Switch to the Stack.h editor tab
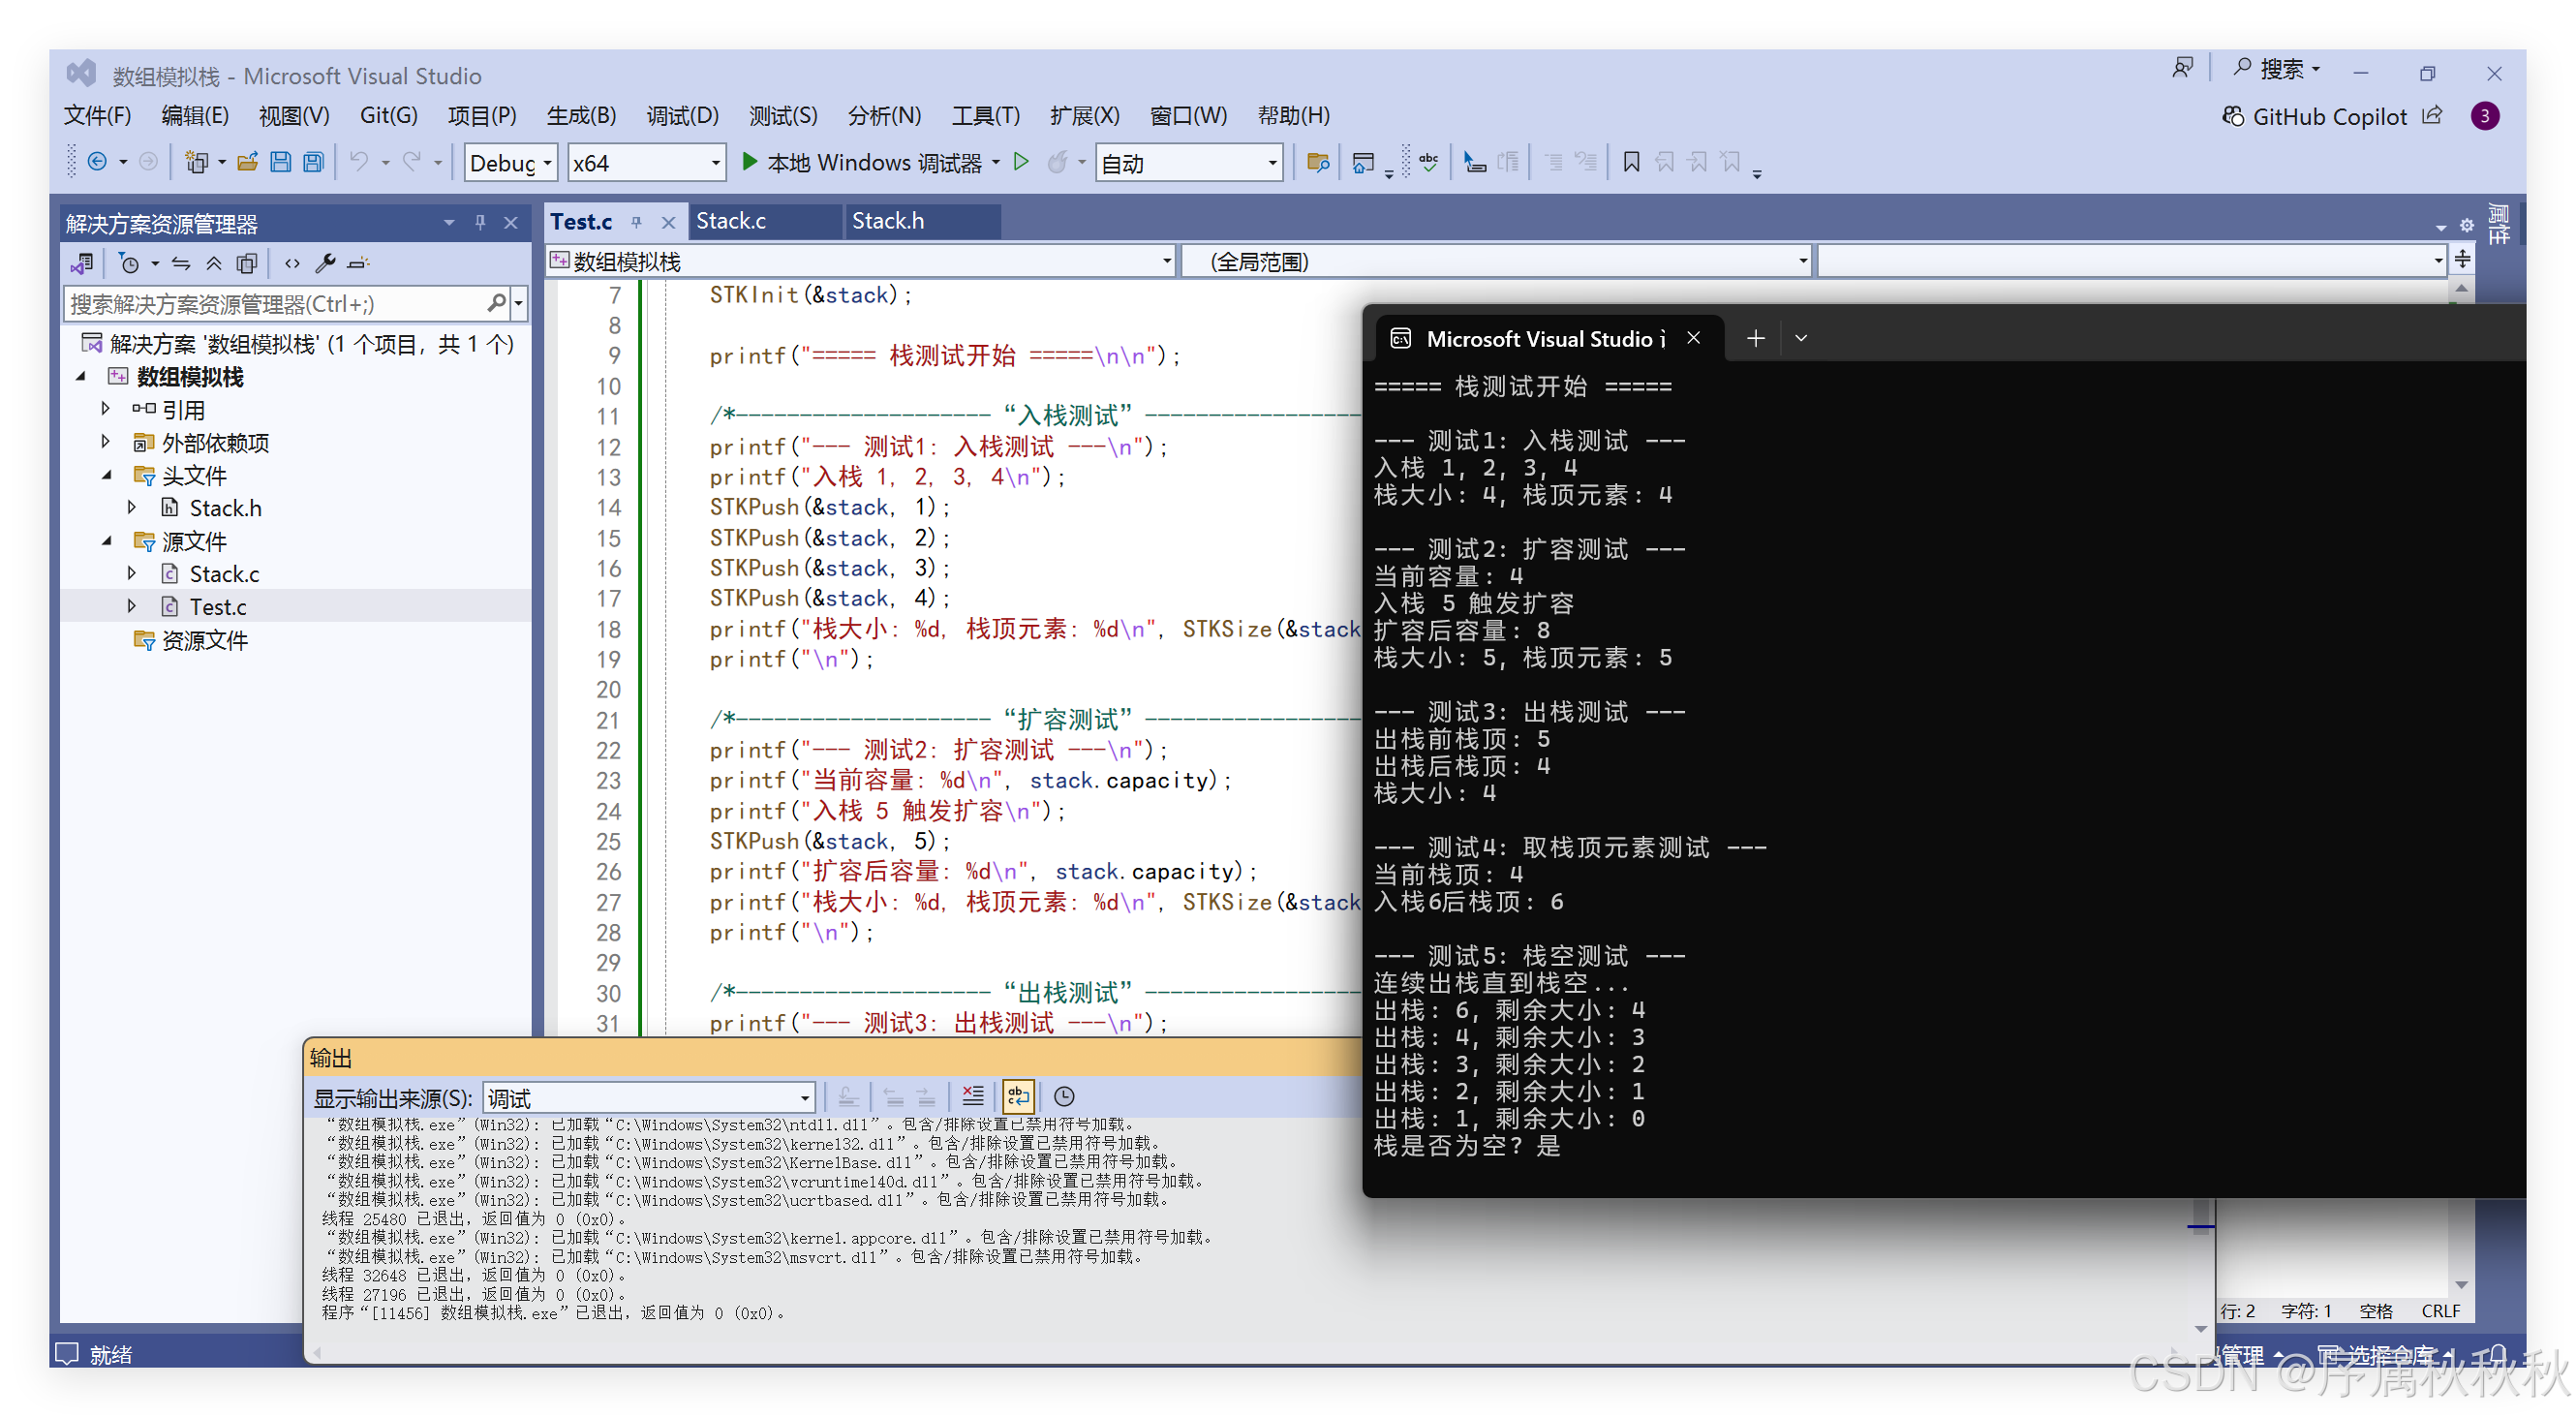2576x1417 pixels. [887, 221]
